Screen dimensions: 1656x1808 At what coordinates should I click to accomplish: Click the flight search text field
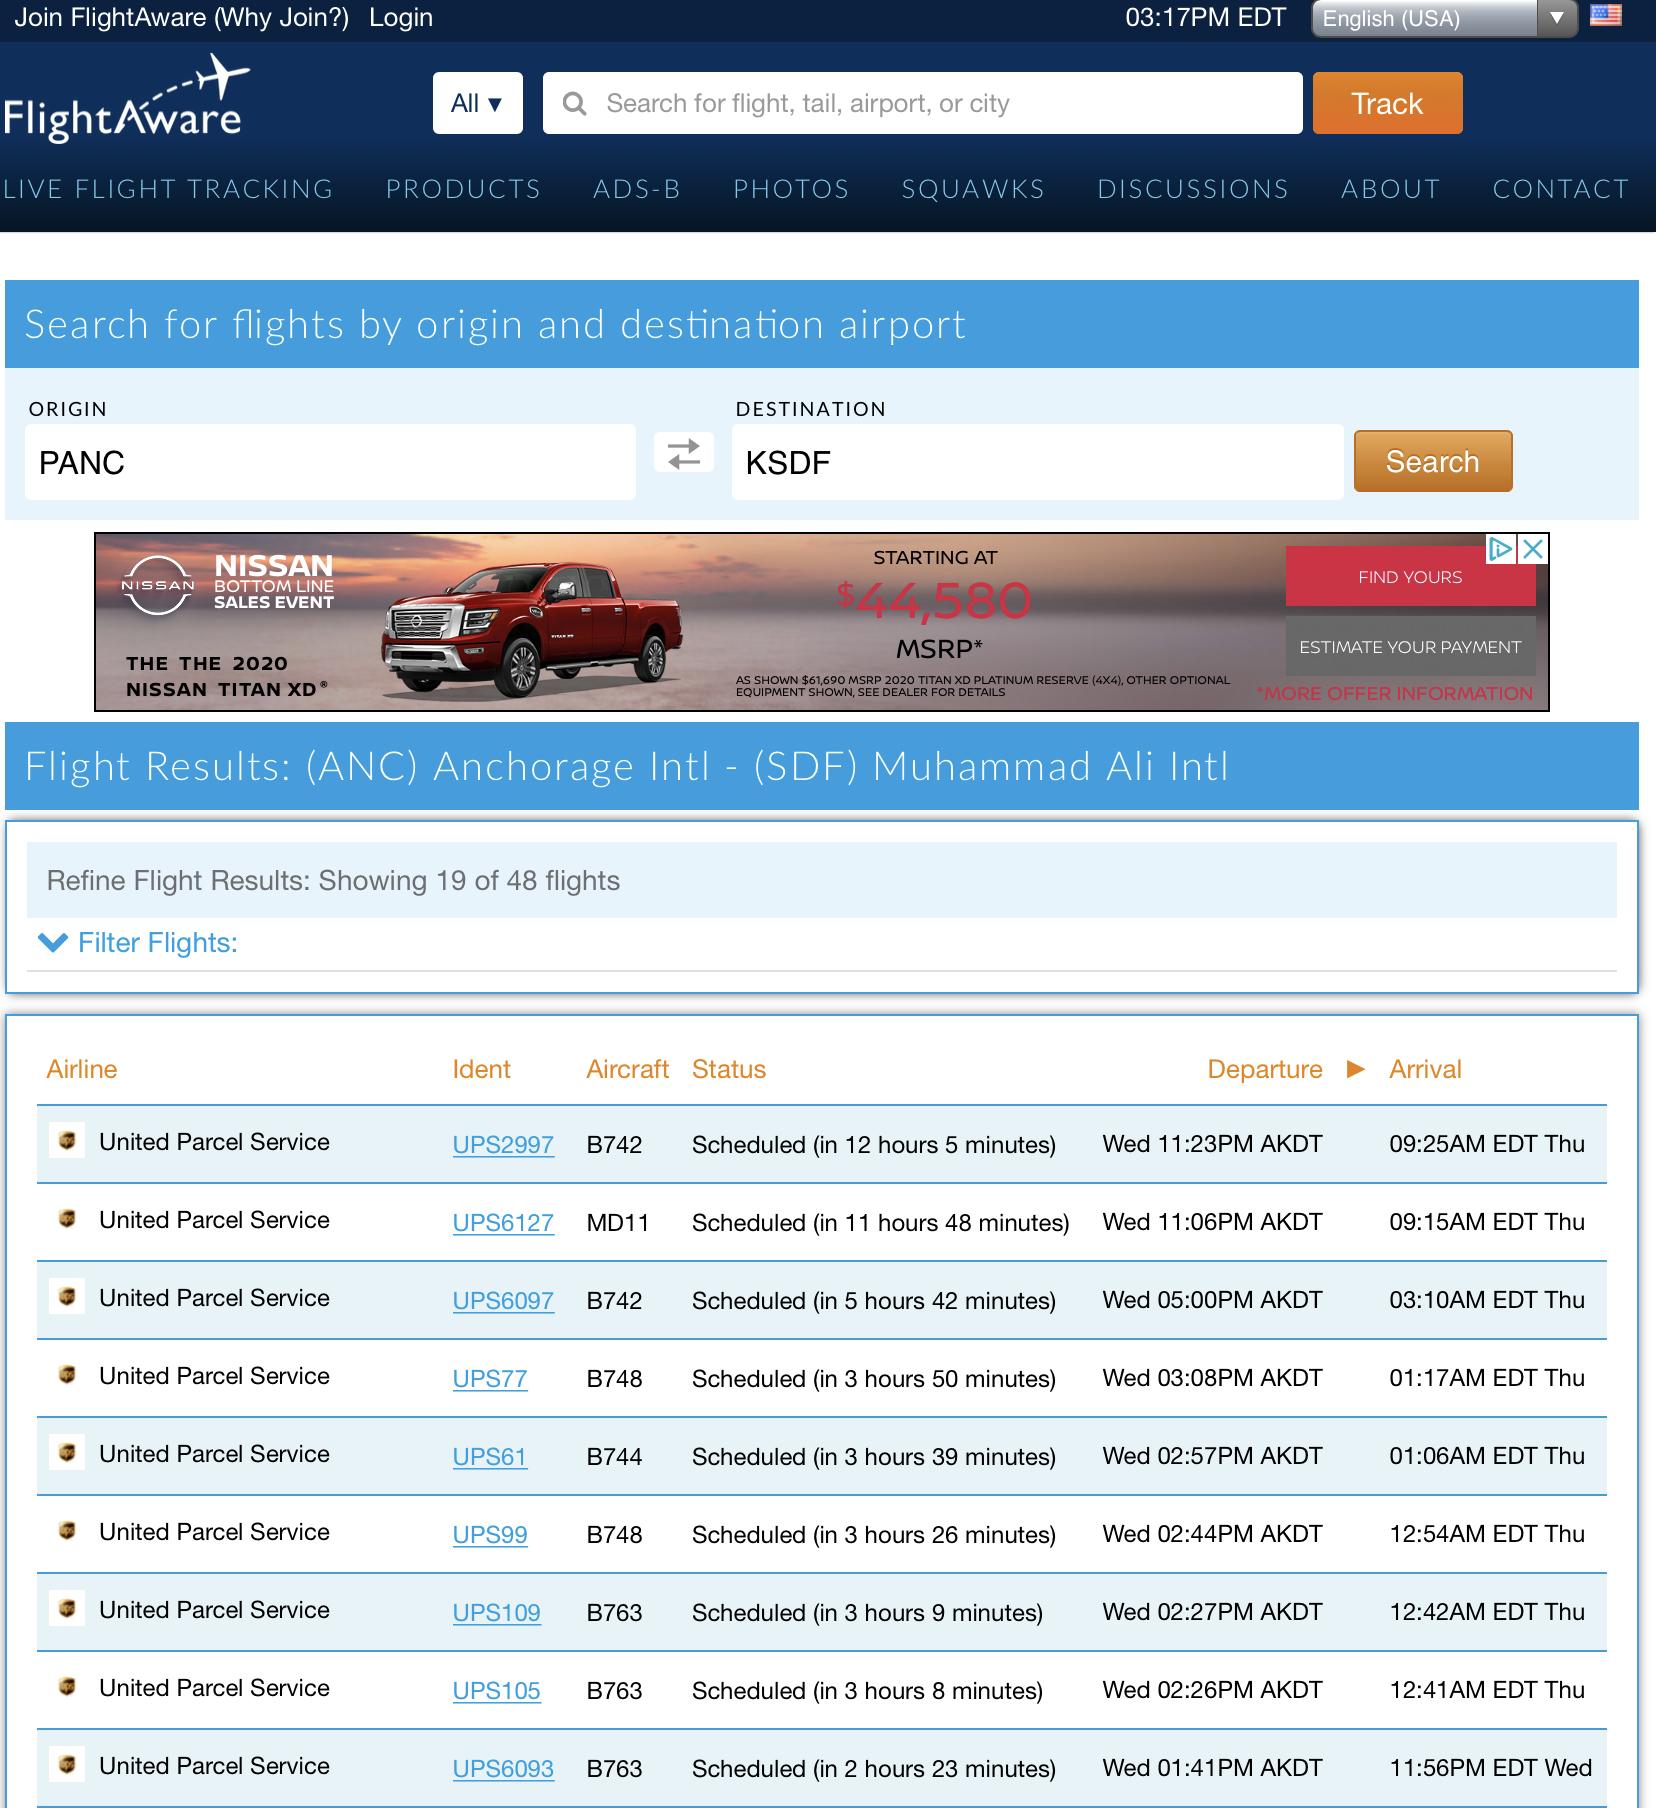(922, 103)
